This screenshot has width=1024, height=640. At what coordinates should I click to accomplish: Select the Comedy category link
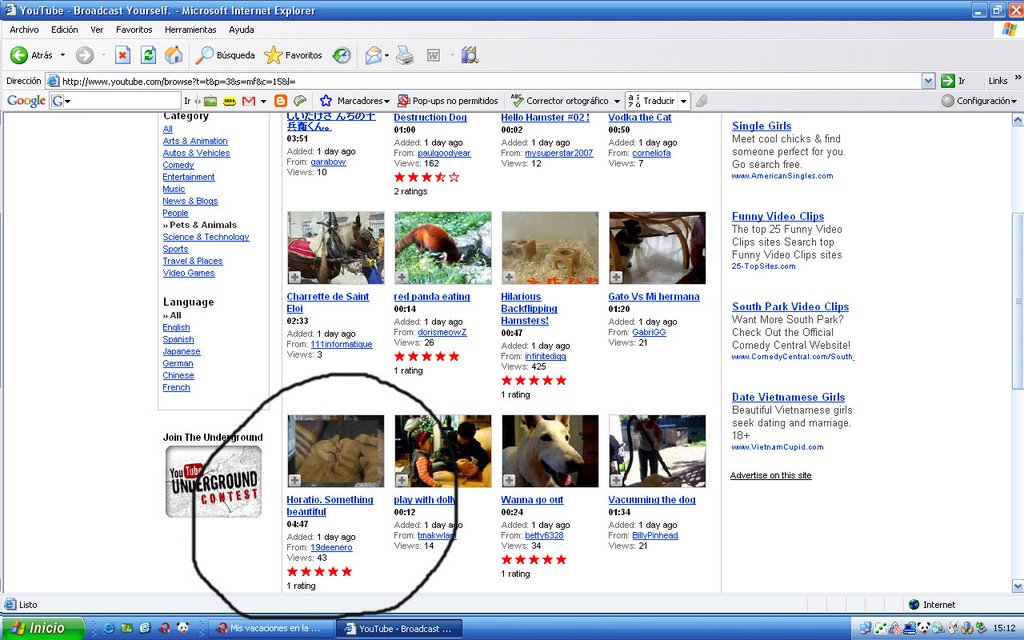point(178,165)
